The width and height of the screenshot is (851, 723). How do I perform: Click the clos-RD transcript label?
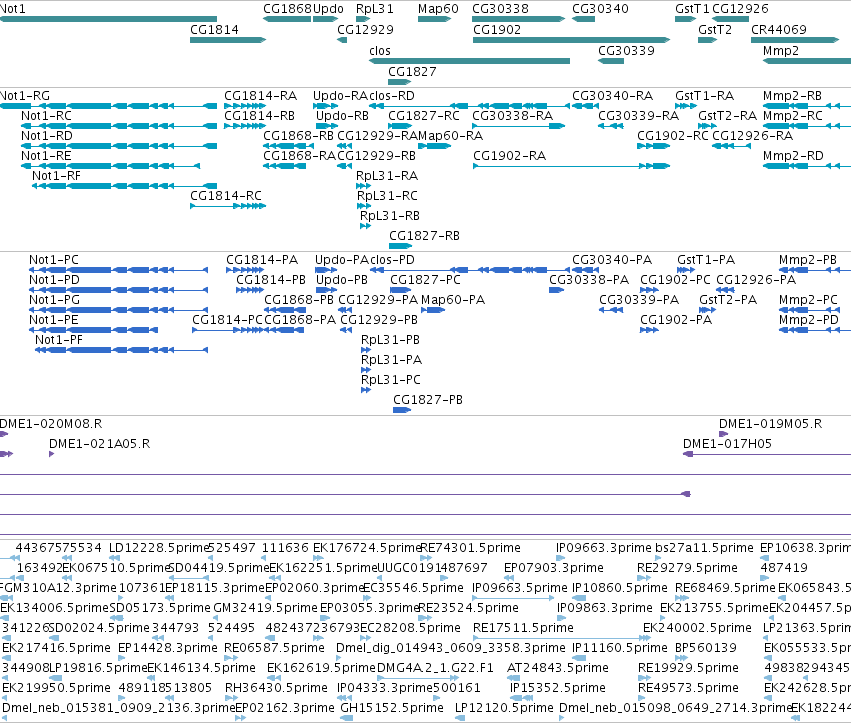point(392,96)
